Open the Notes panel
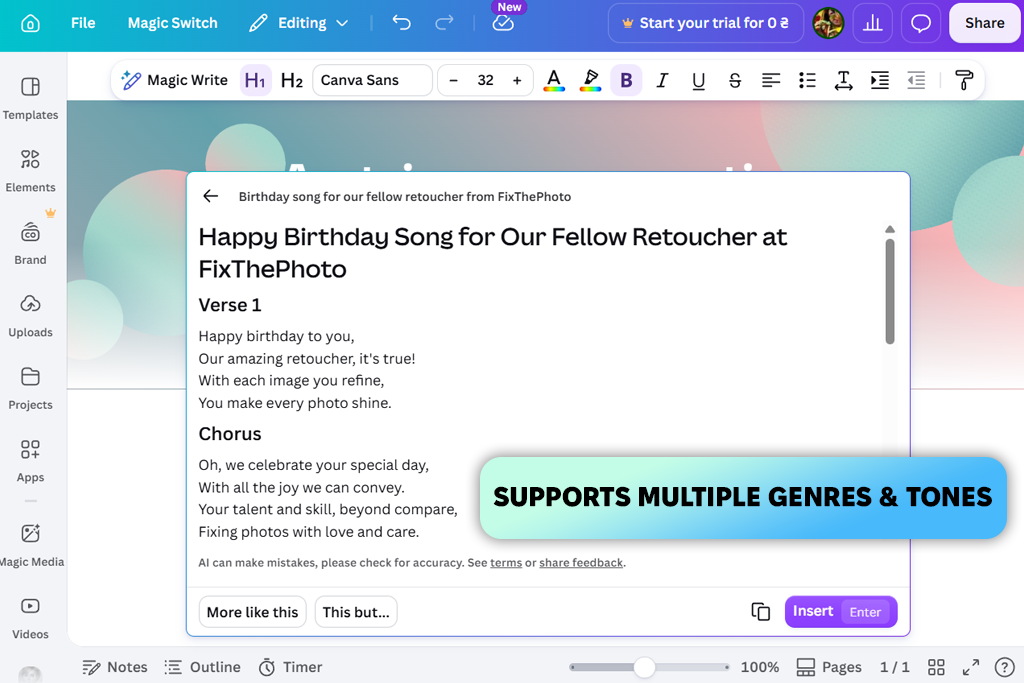 click(x=115, y=667)
